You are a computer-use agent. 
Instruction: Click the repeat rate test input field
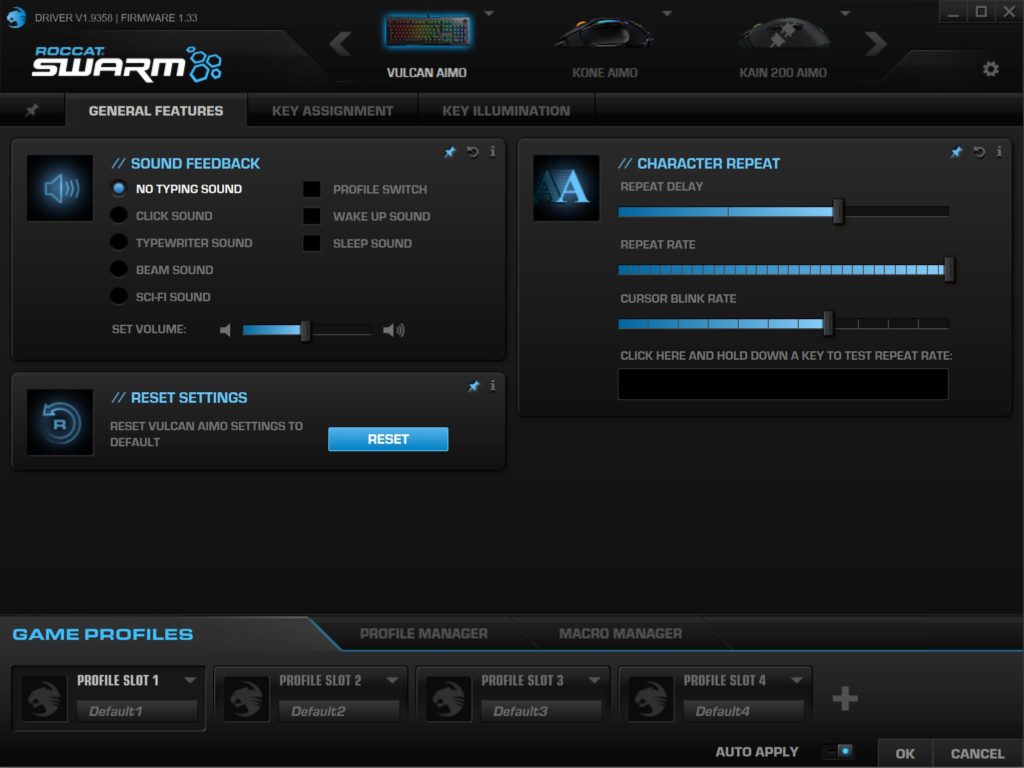tap(784, 384)
